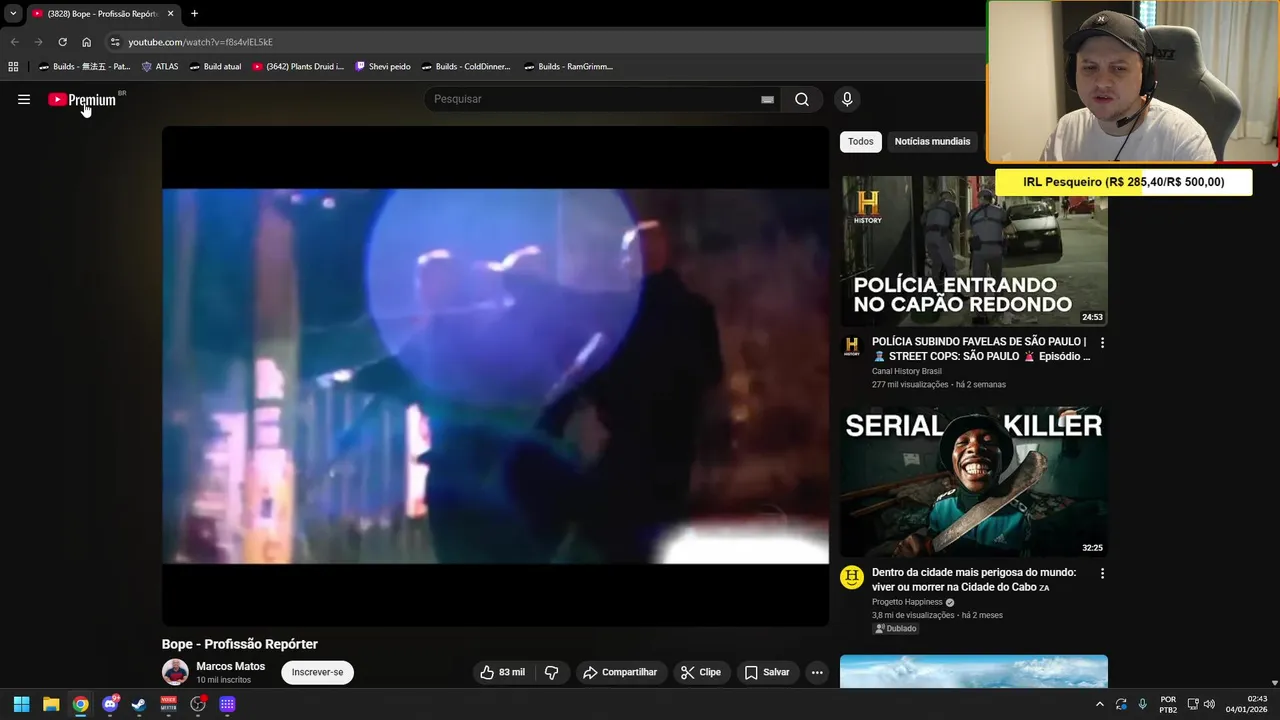Click Progetto Happiness channel link
This screenshot has width=1280, height=720.
click(x=907, y=602)
